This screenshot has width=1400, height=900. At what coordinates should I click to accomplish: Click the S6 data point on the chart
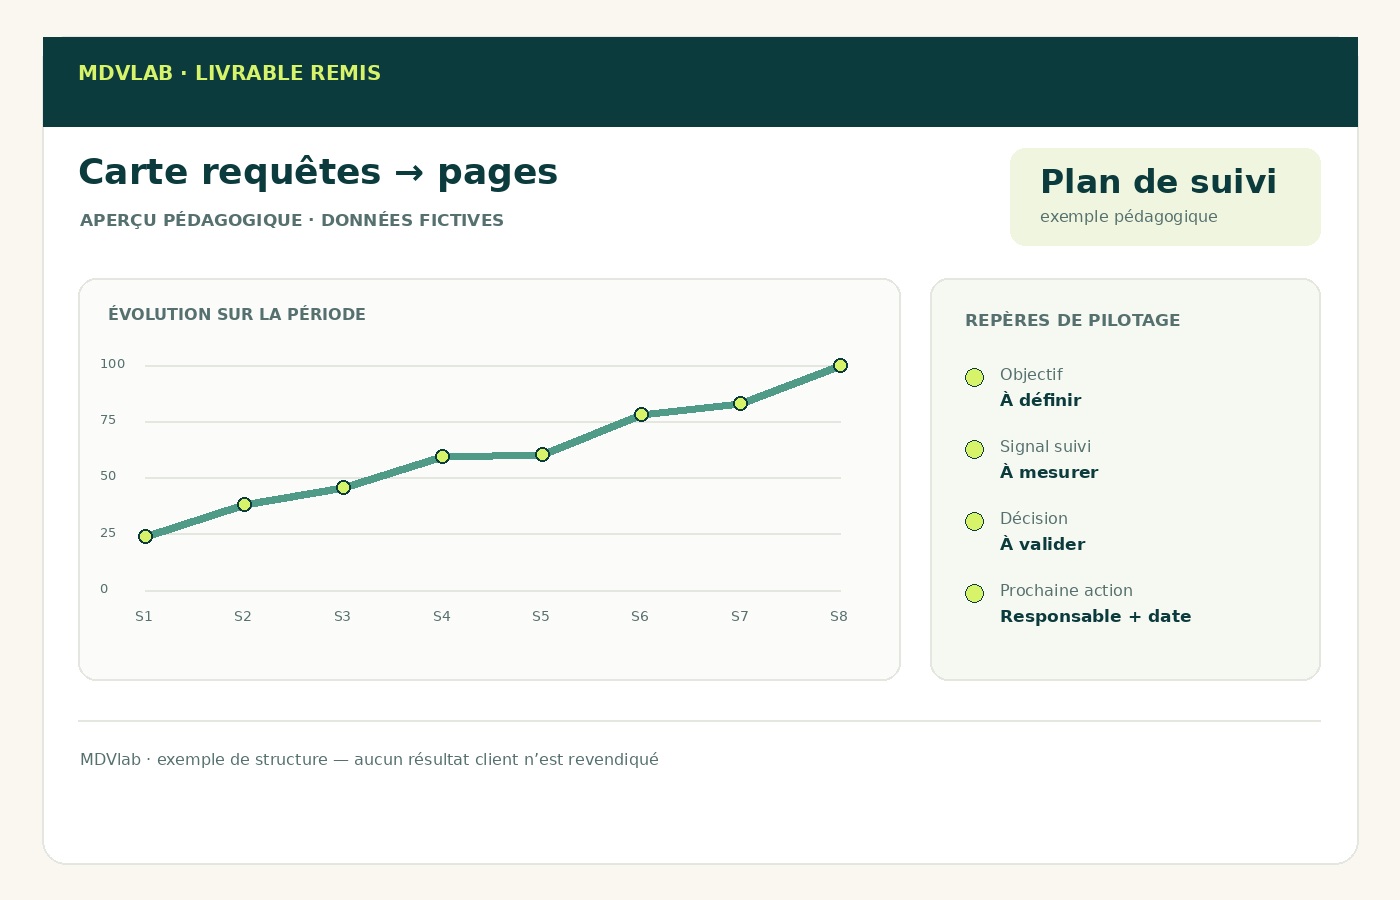click(x=641, y=414)
